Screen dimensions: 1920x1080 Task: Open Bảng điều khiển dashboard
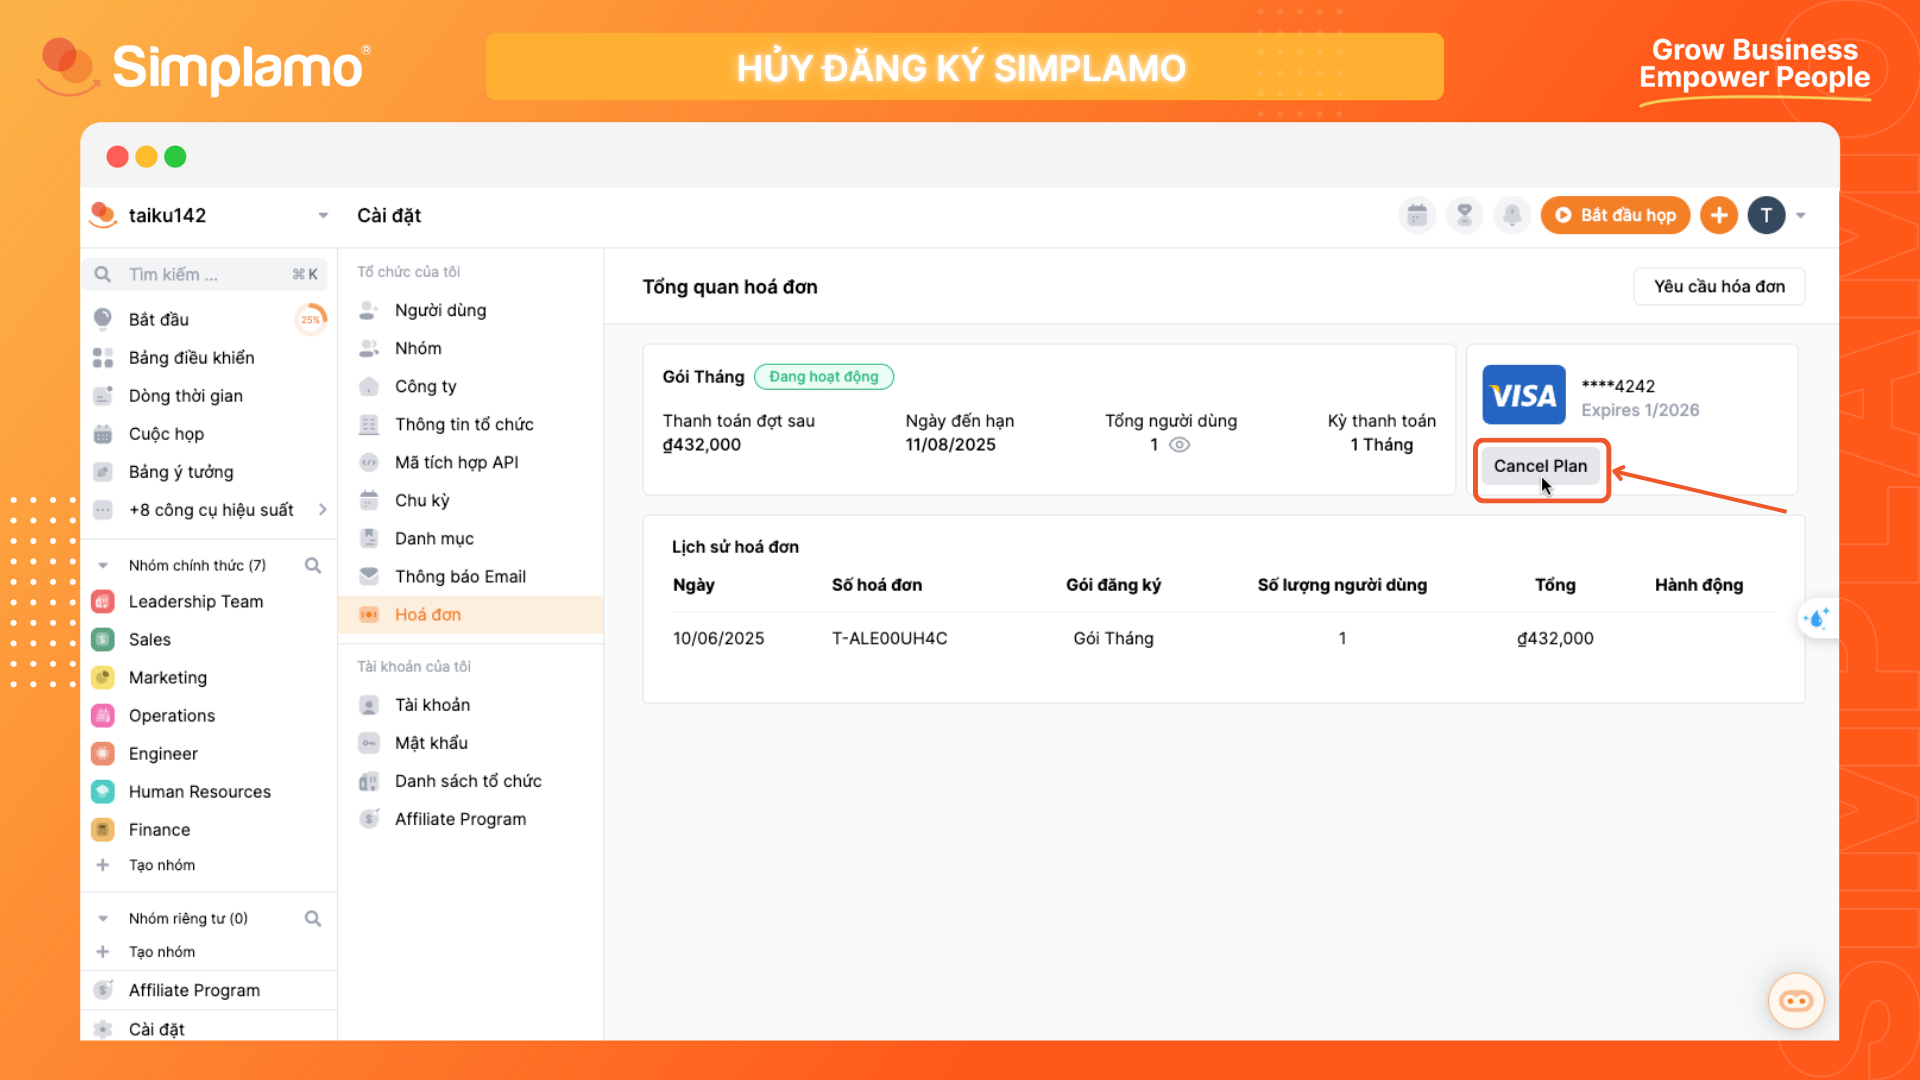[x=191, y=357]
